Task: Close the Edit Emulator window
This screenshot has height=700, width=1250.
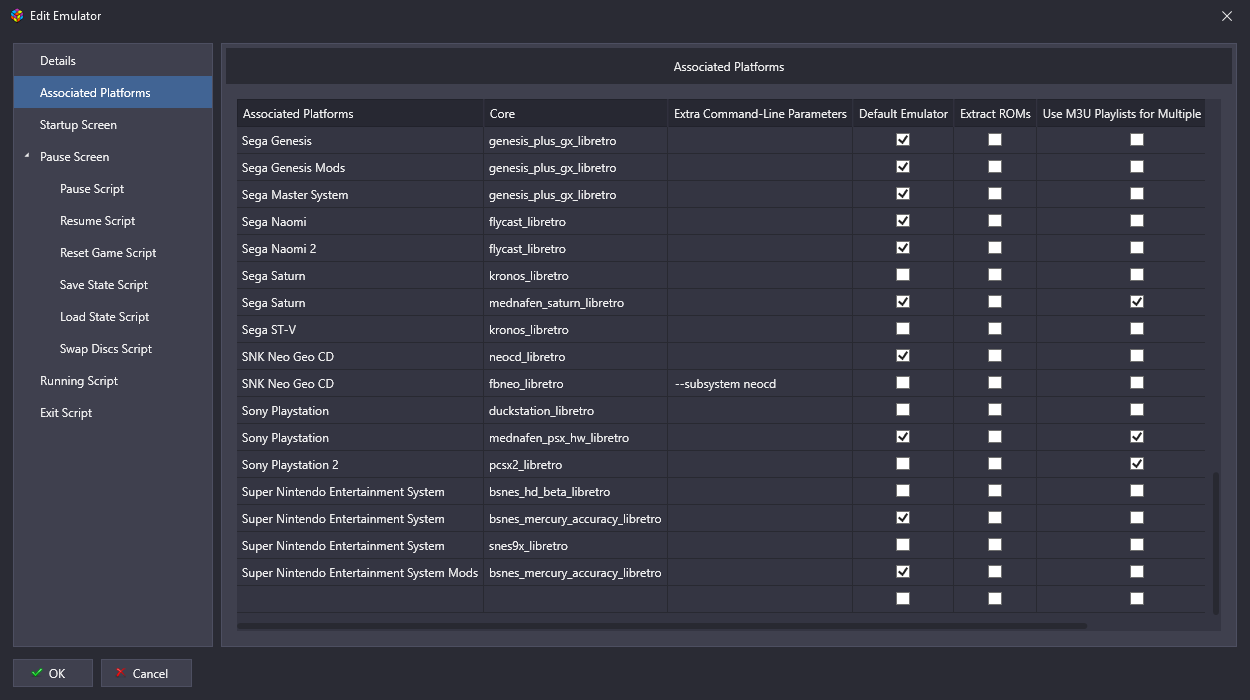Action: click(x=1227, y=16)
